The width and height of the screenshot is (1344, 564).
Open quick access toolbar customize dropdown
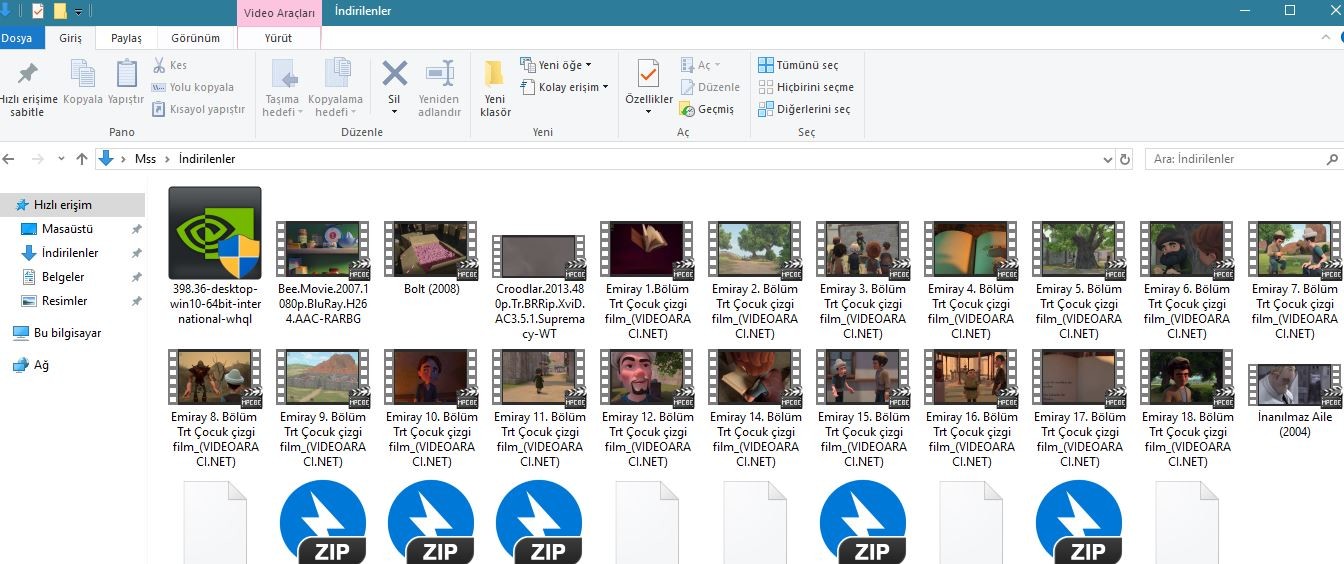(79, 12)
